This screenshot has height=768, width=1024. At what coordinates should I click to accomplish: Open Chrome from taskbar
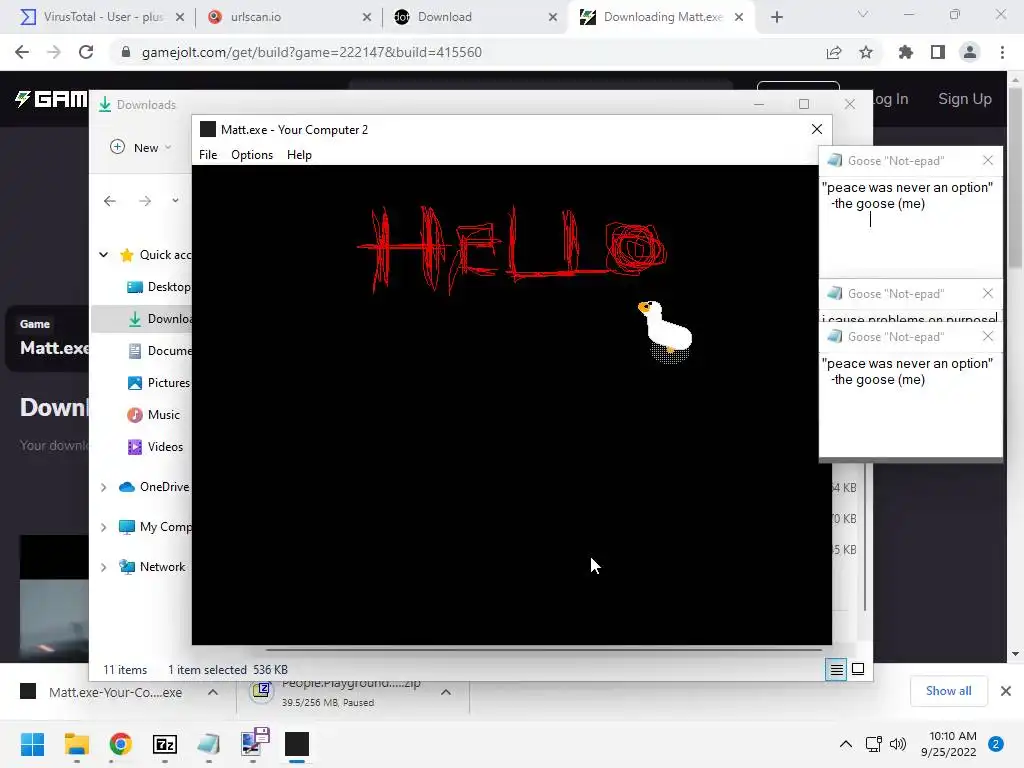pos(120,744)
